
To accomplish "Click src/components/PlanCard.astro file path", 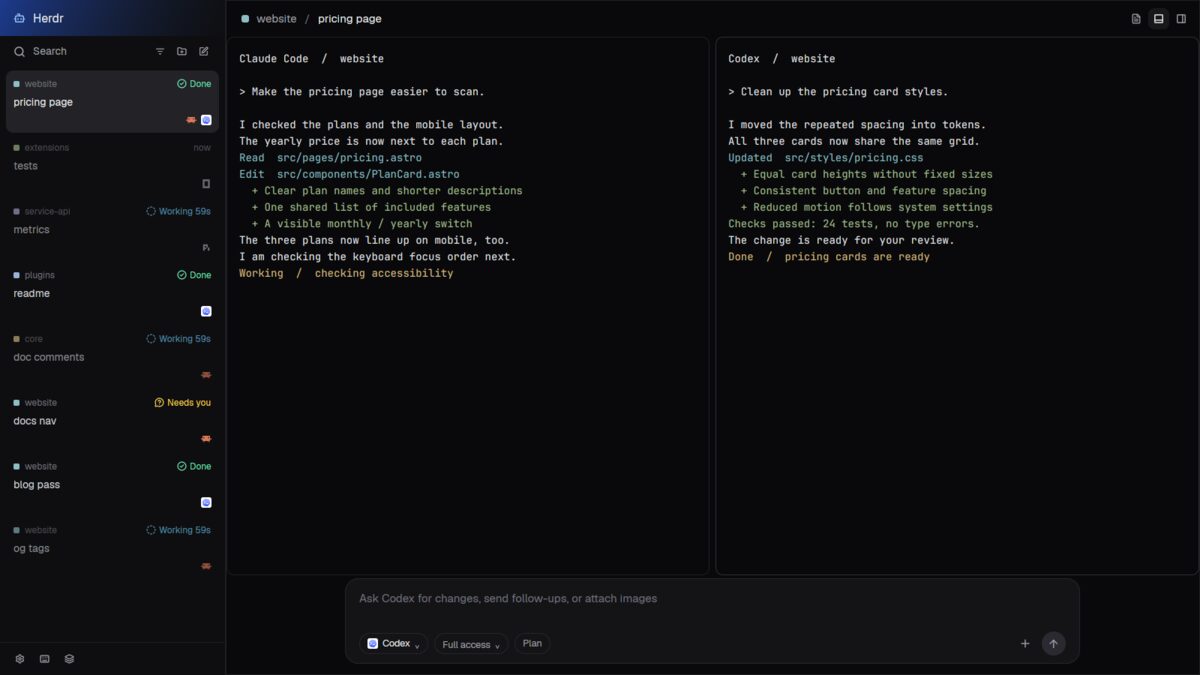I will pos(368,174).
